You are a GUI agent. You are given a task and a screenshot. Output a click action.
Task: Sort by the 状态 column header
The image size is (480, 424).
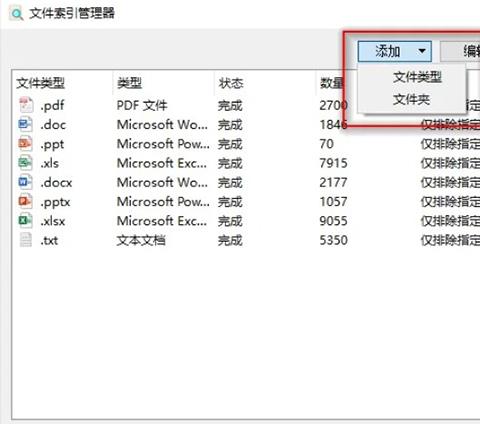point(231,83)
